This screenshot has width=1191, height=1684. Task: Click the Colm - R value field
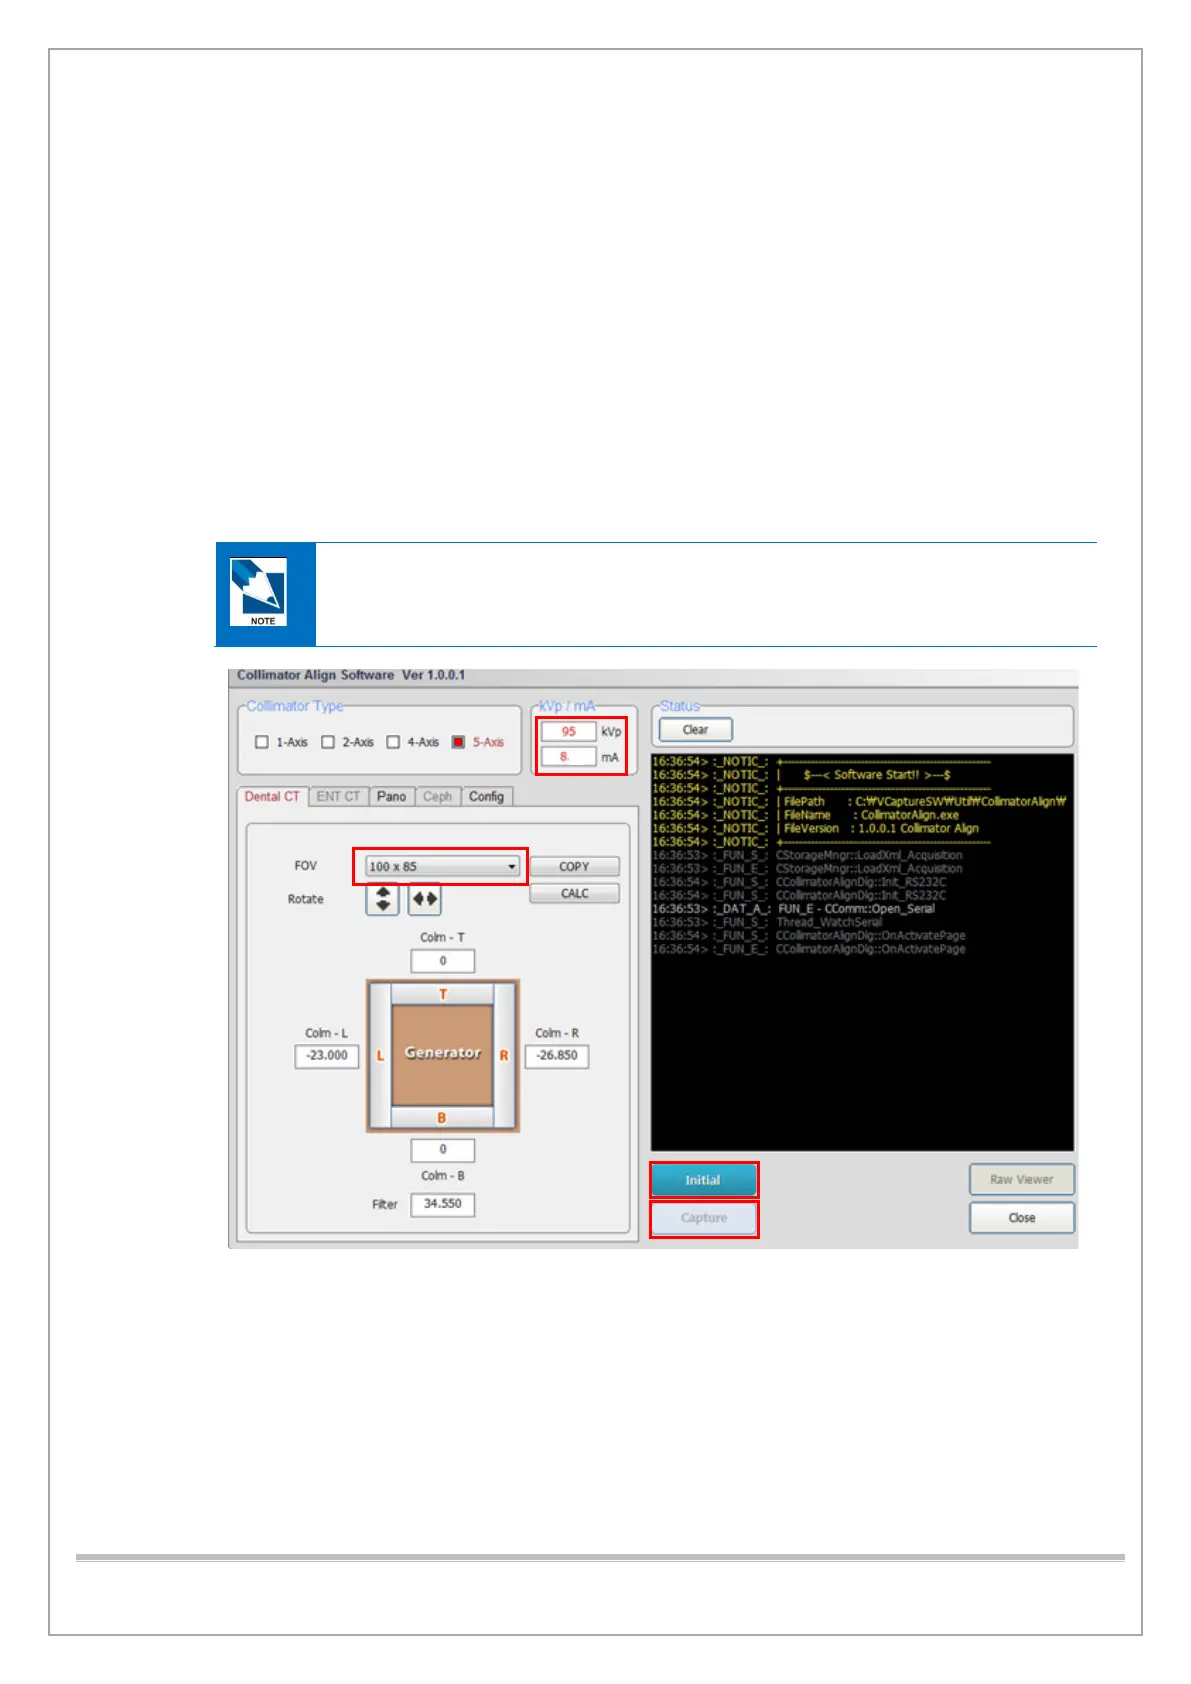[x=556, y=1056]
